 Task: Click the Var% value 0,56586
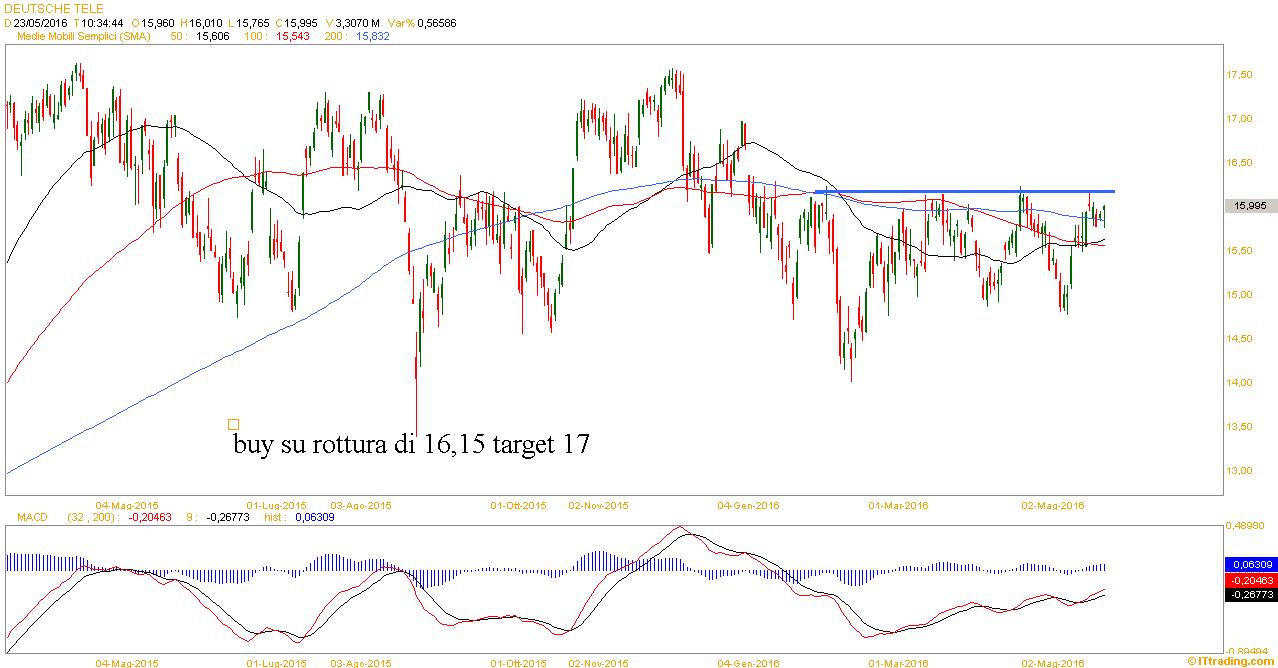pyautogui.click(x=436, y=22)
